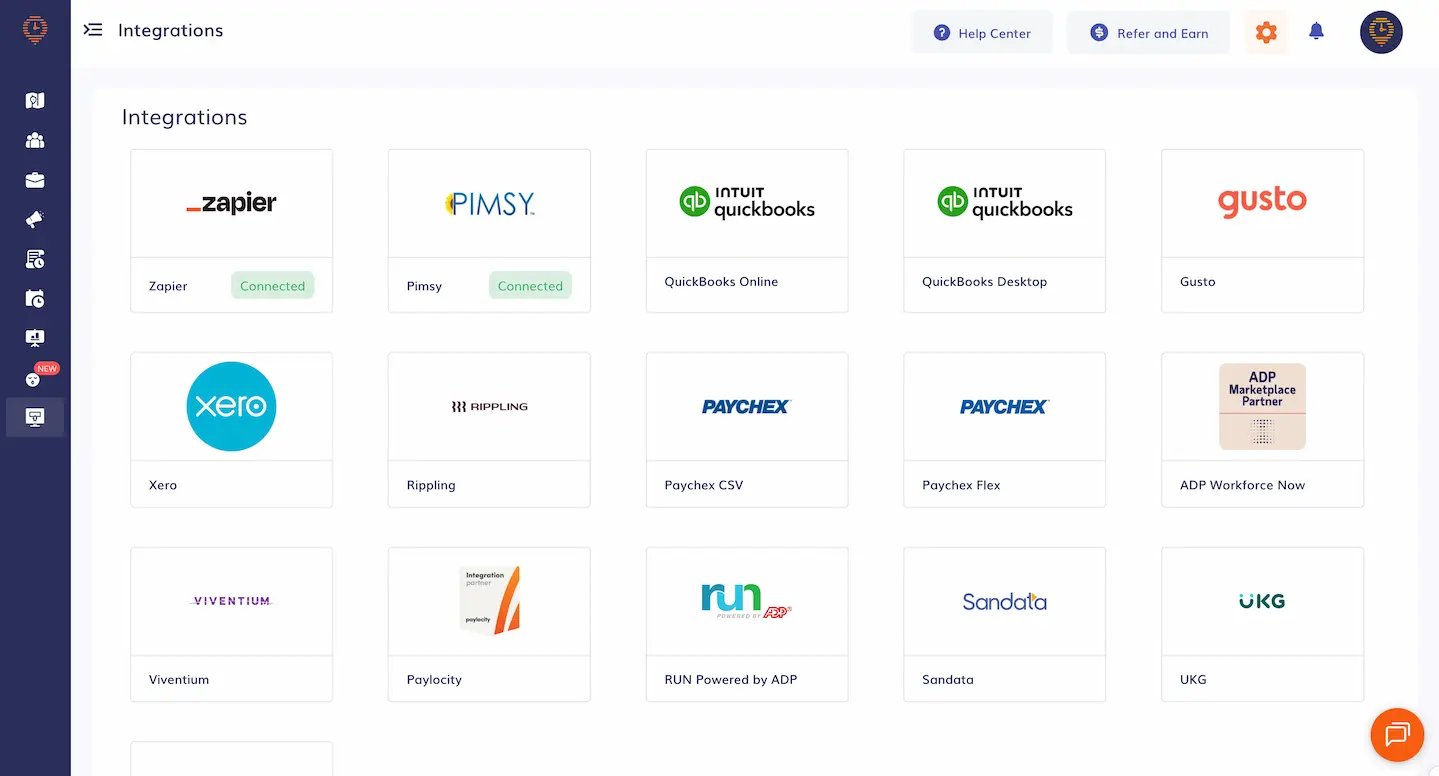Click the Gusto logo
Screen dimensions: 1439x776
[x=1262, y=201]
